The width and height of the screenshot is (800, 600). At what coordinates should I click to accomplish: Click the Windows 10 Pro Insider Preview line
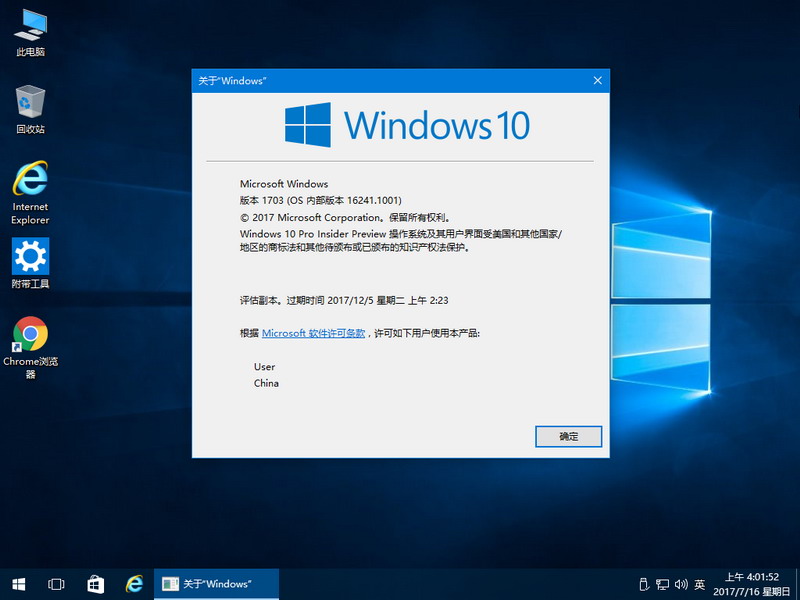point(401,241)
